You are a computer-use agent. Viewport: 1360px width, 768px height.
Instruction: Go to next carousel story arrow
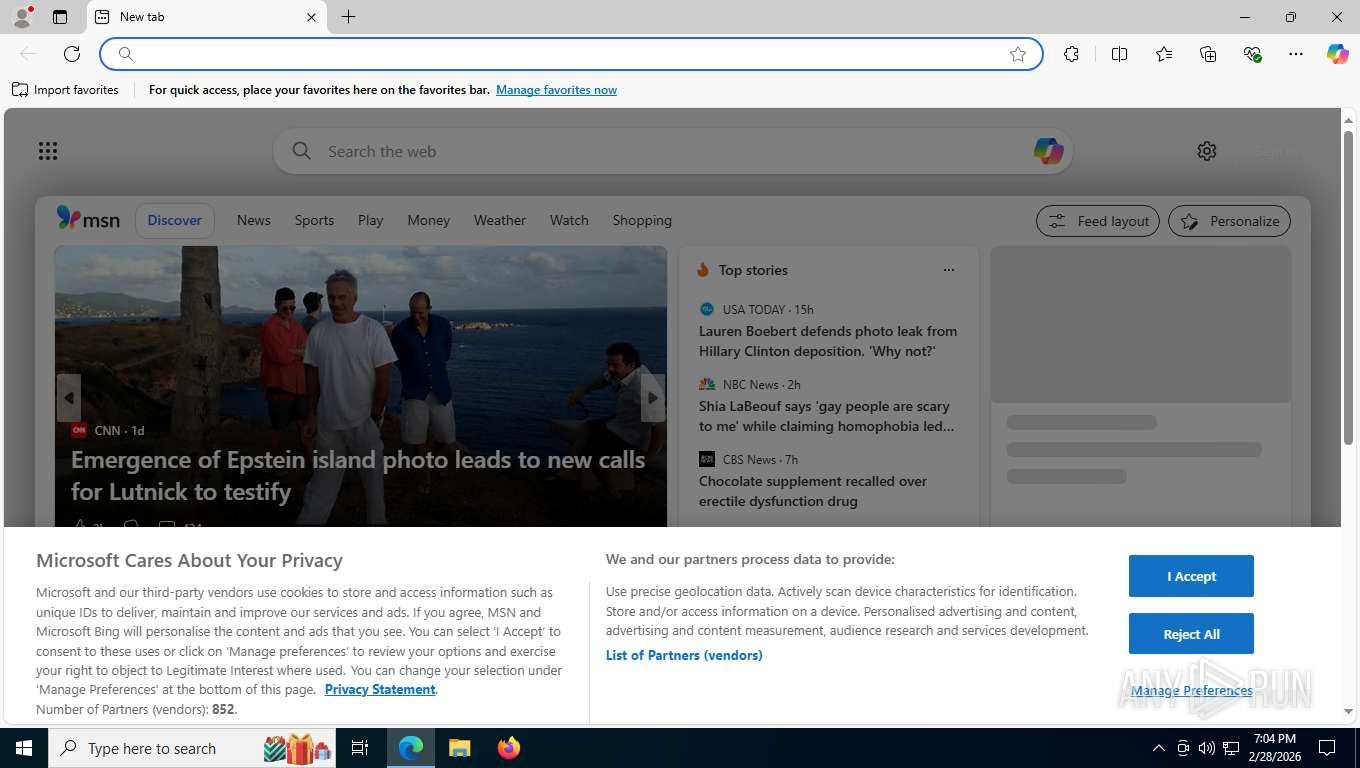pos(653,398)
